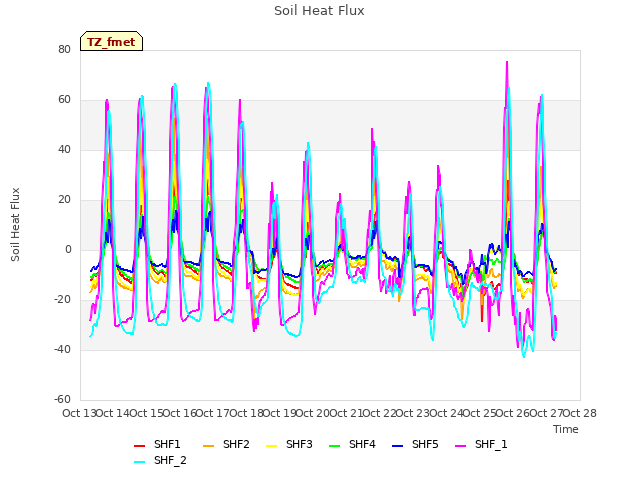Click the -60 y-axis tick label
Screen dimensions: 640x480
click(63, 399)
